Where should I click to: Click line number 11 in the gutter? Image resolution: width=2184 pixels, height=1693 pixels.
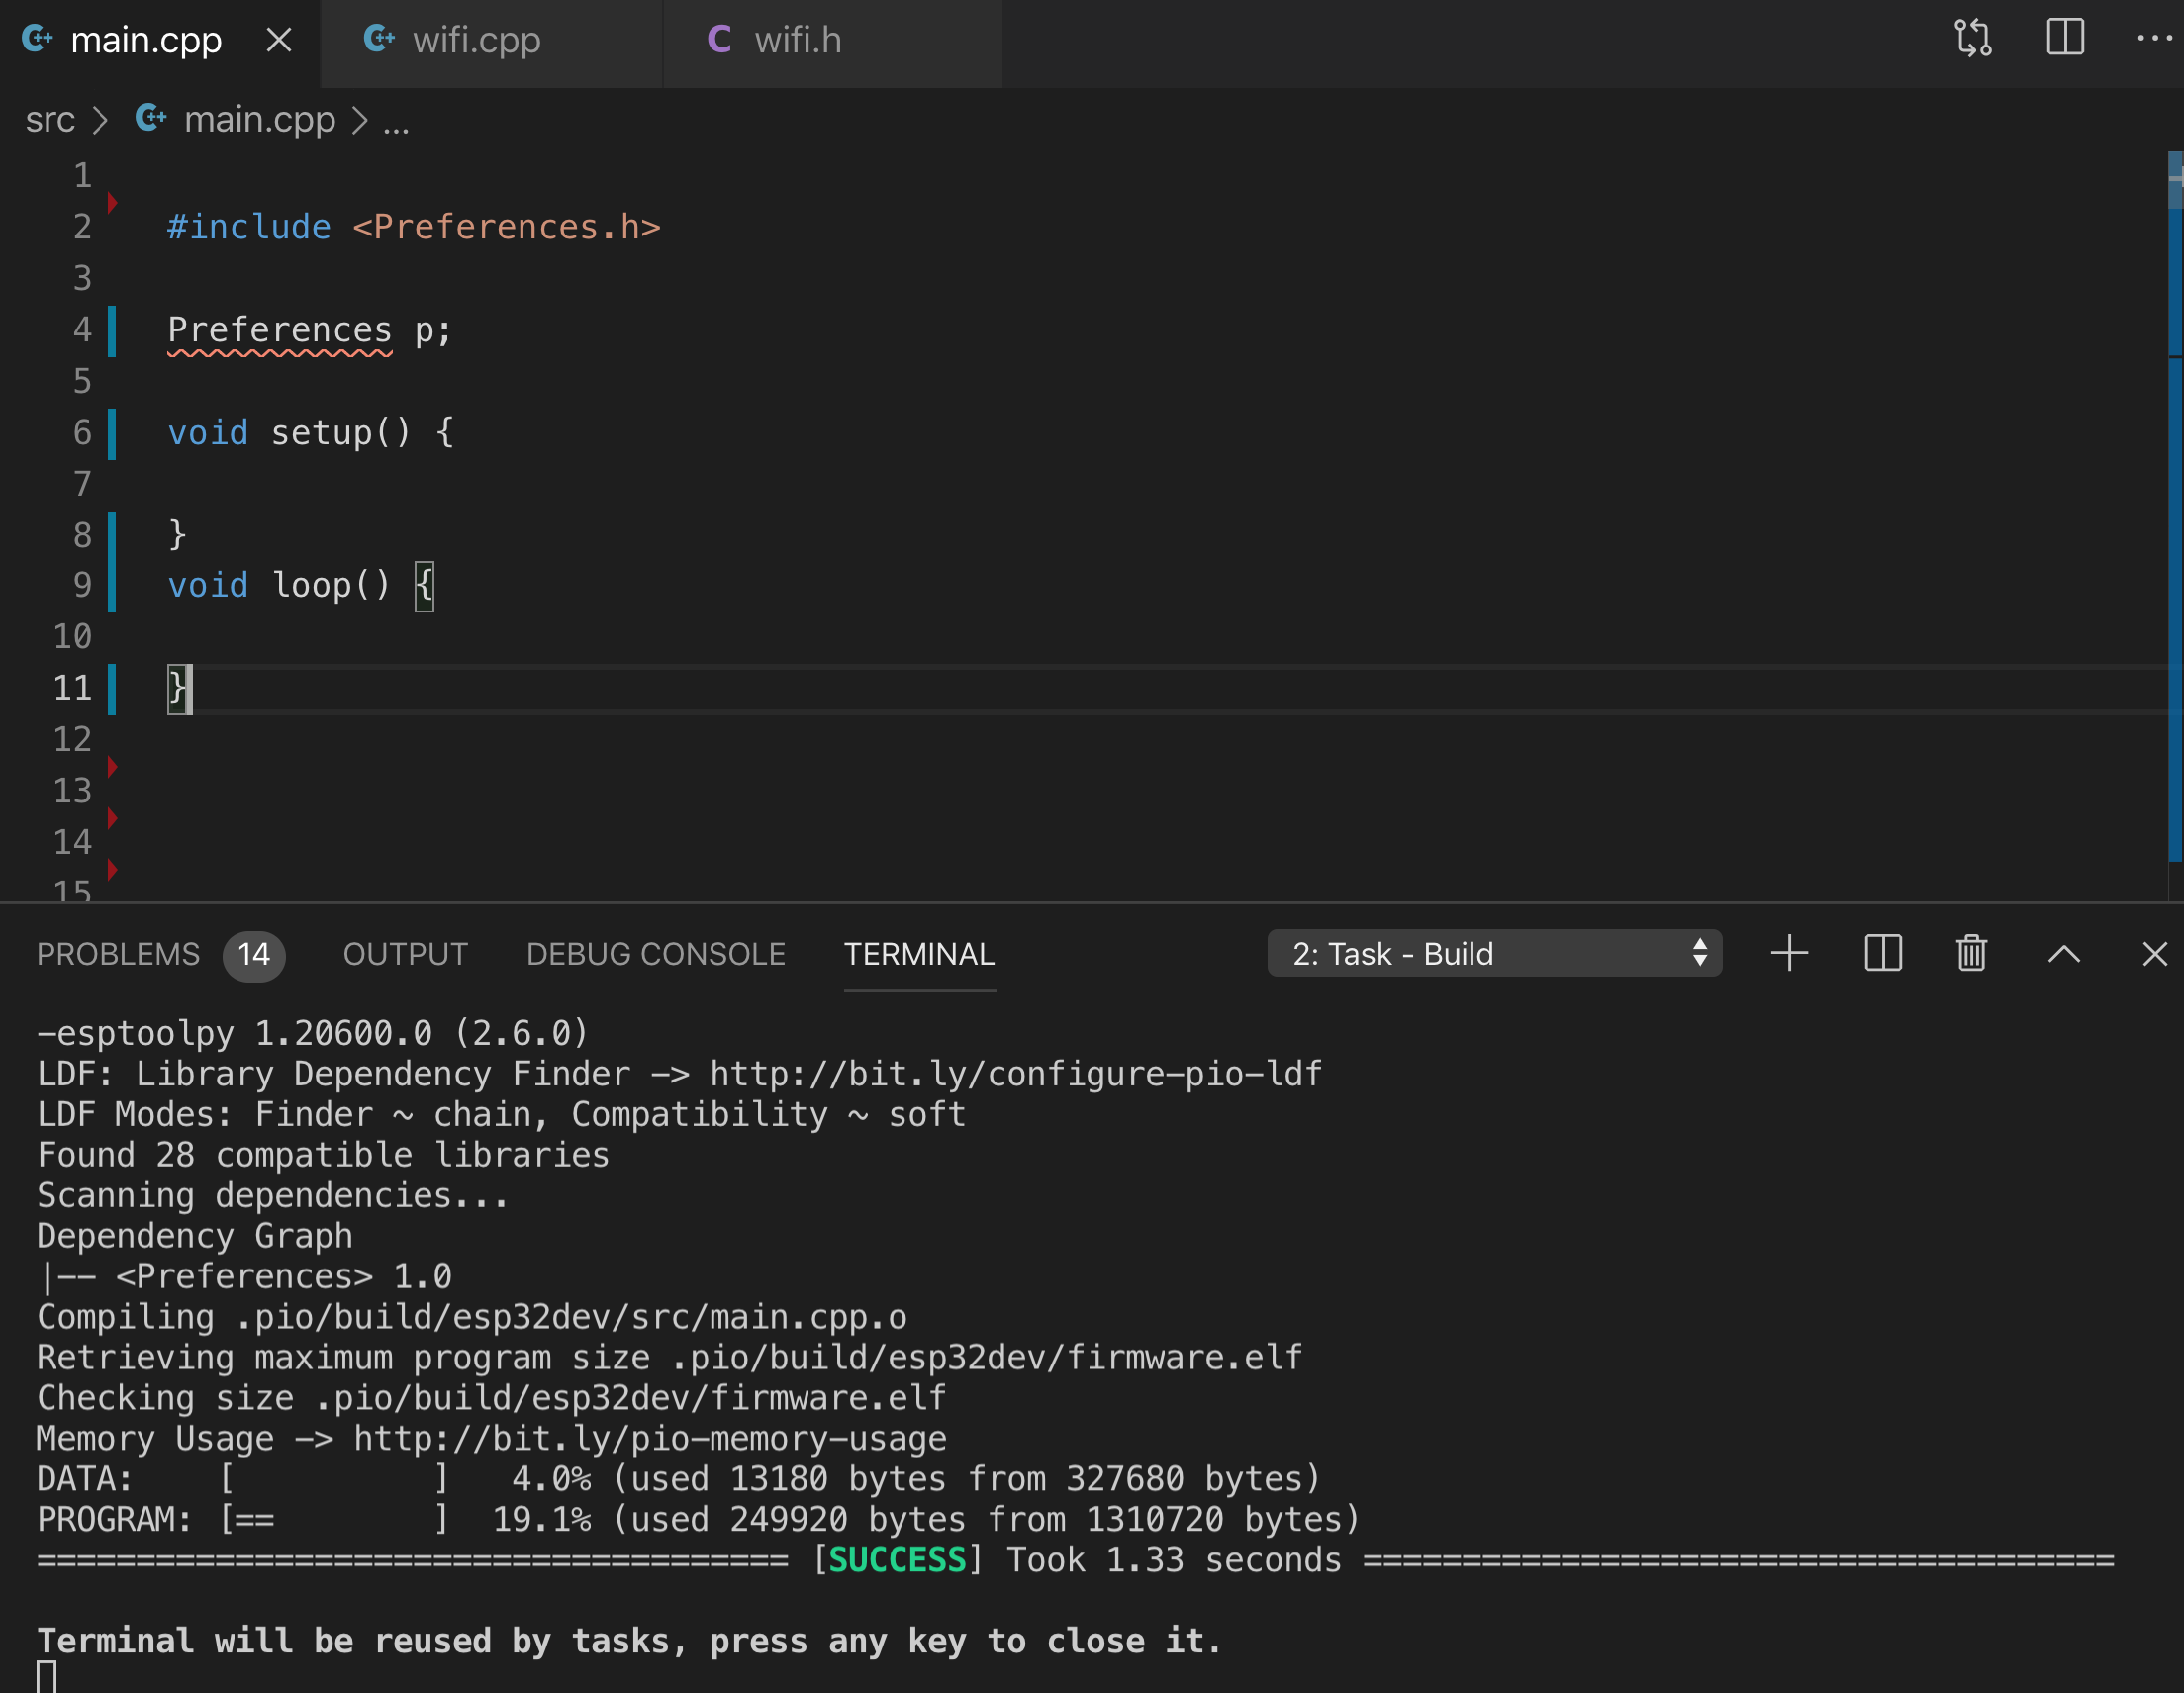(72, 688)
